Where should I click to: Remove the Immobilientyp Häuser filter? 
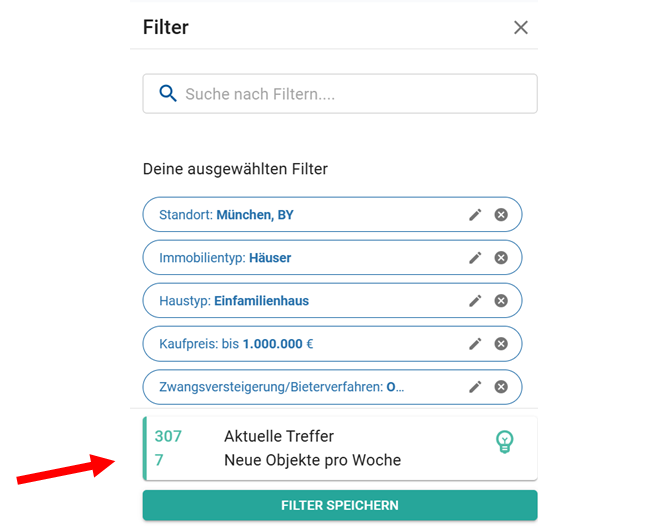[x=501, y=258]
